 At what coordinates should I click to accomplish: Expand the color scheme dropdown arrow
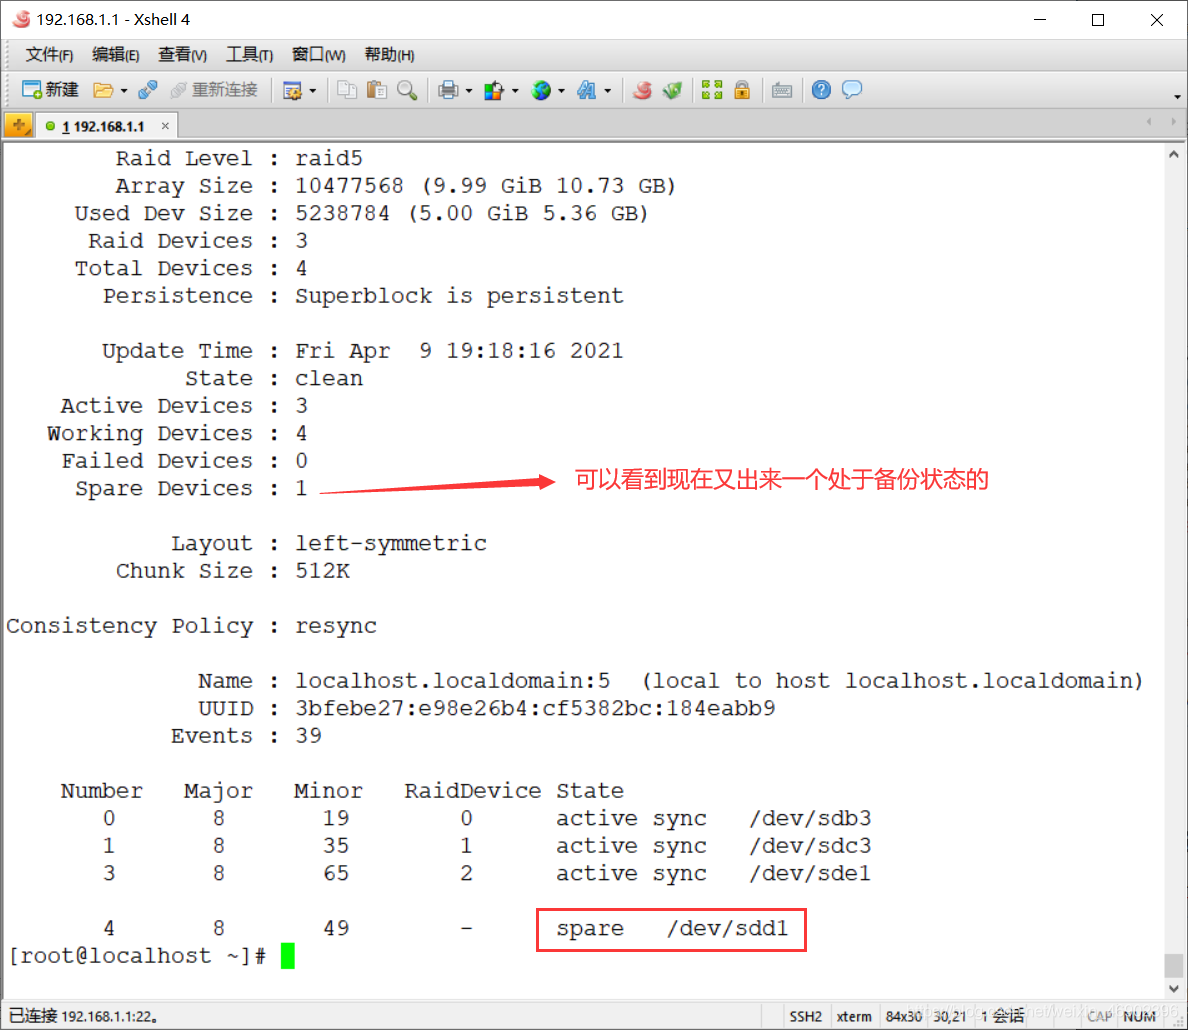coord(515,91)
